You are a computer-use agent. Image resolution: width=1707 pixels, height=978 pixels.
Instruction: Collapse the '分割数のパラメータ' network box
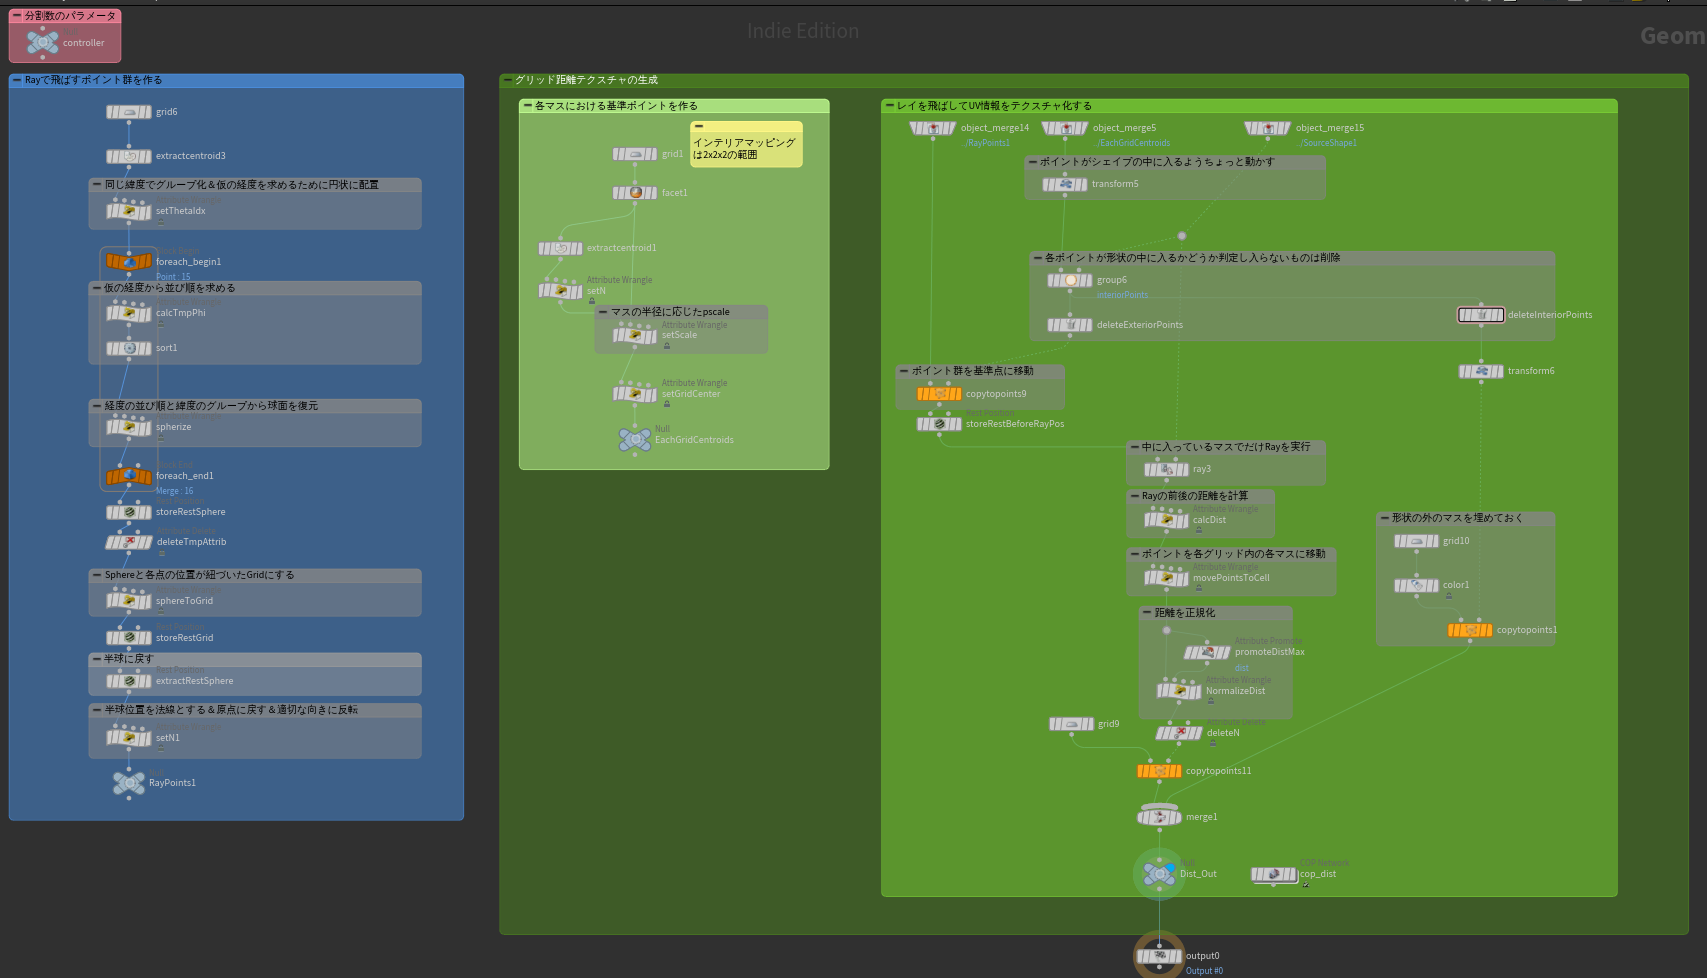pos(17,16)
